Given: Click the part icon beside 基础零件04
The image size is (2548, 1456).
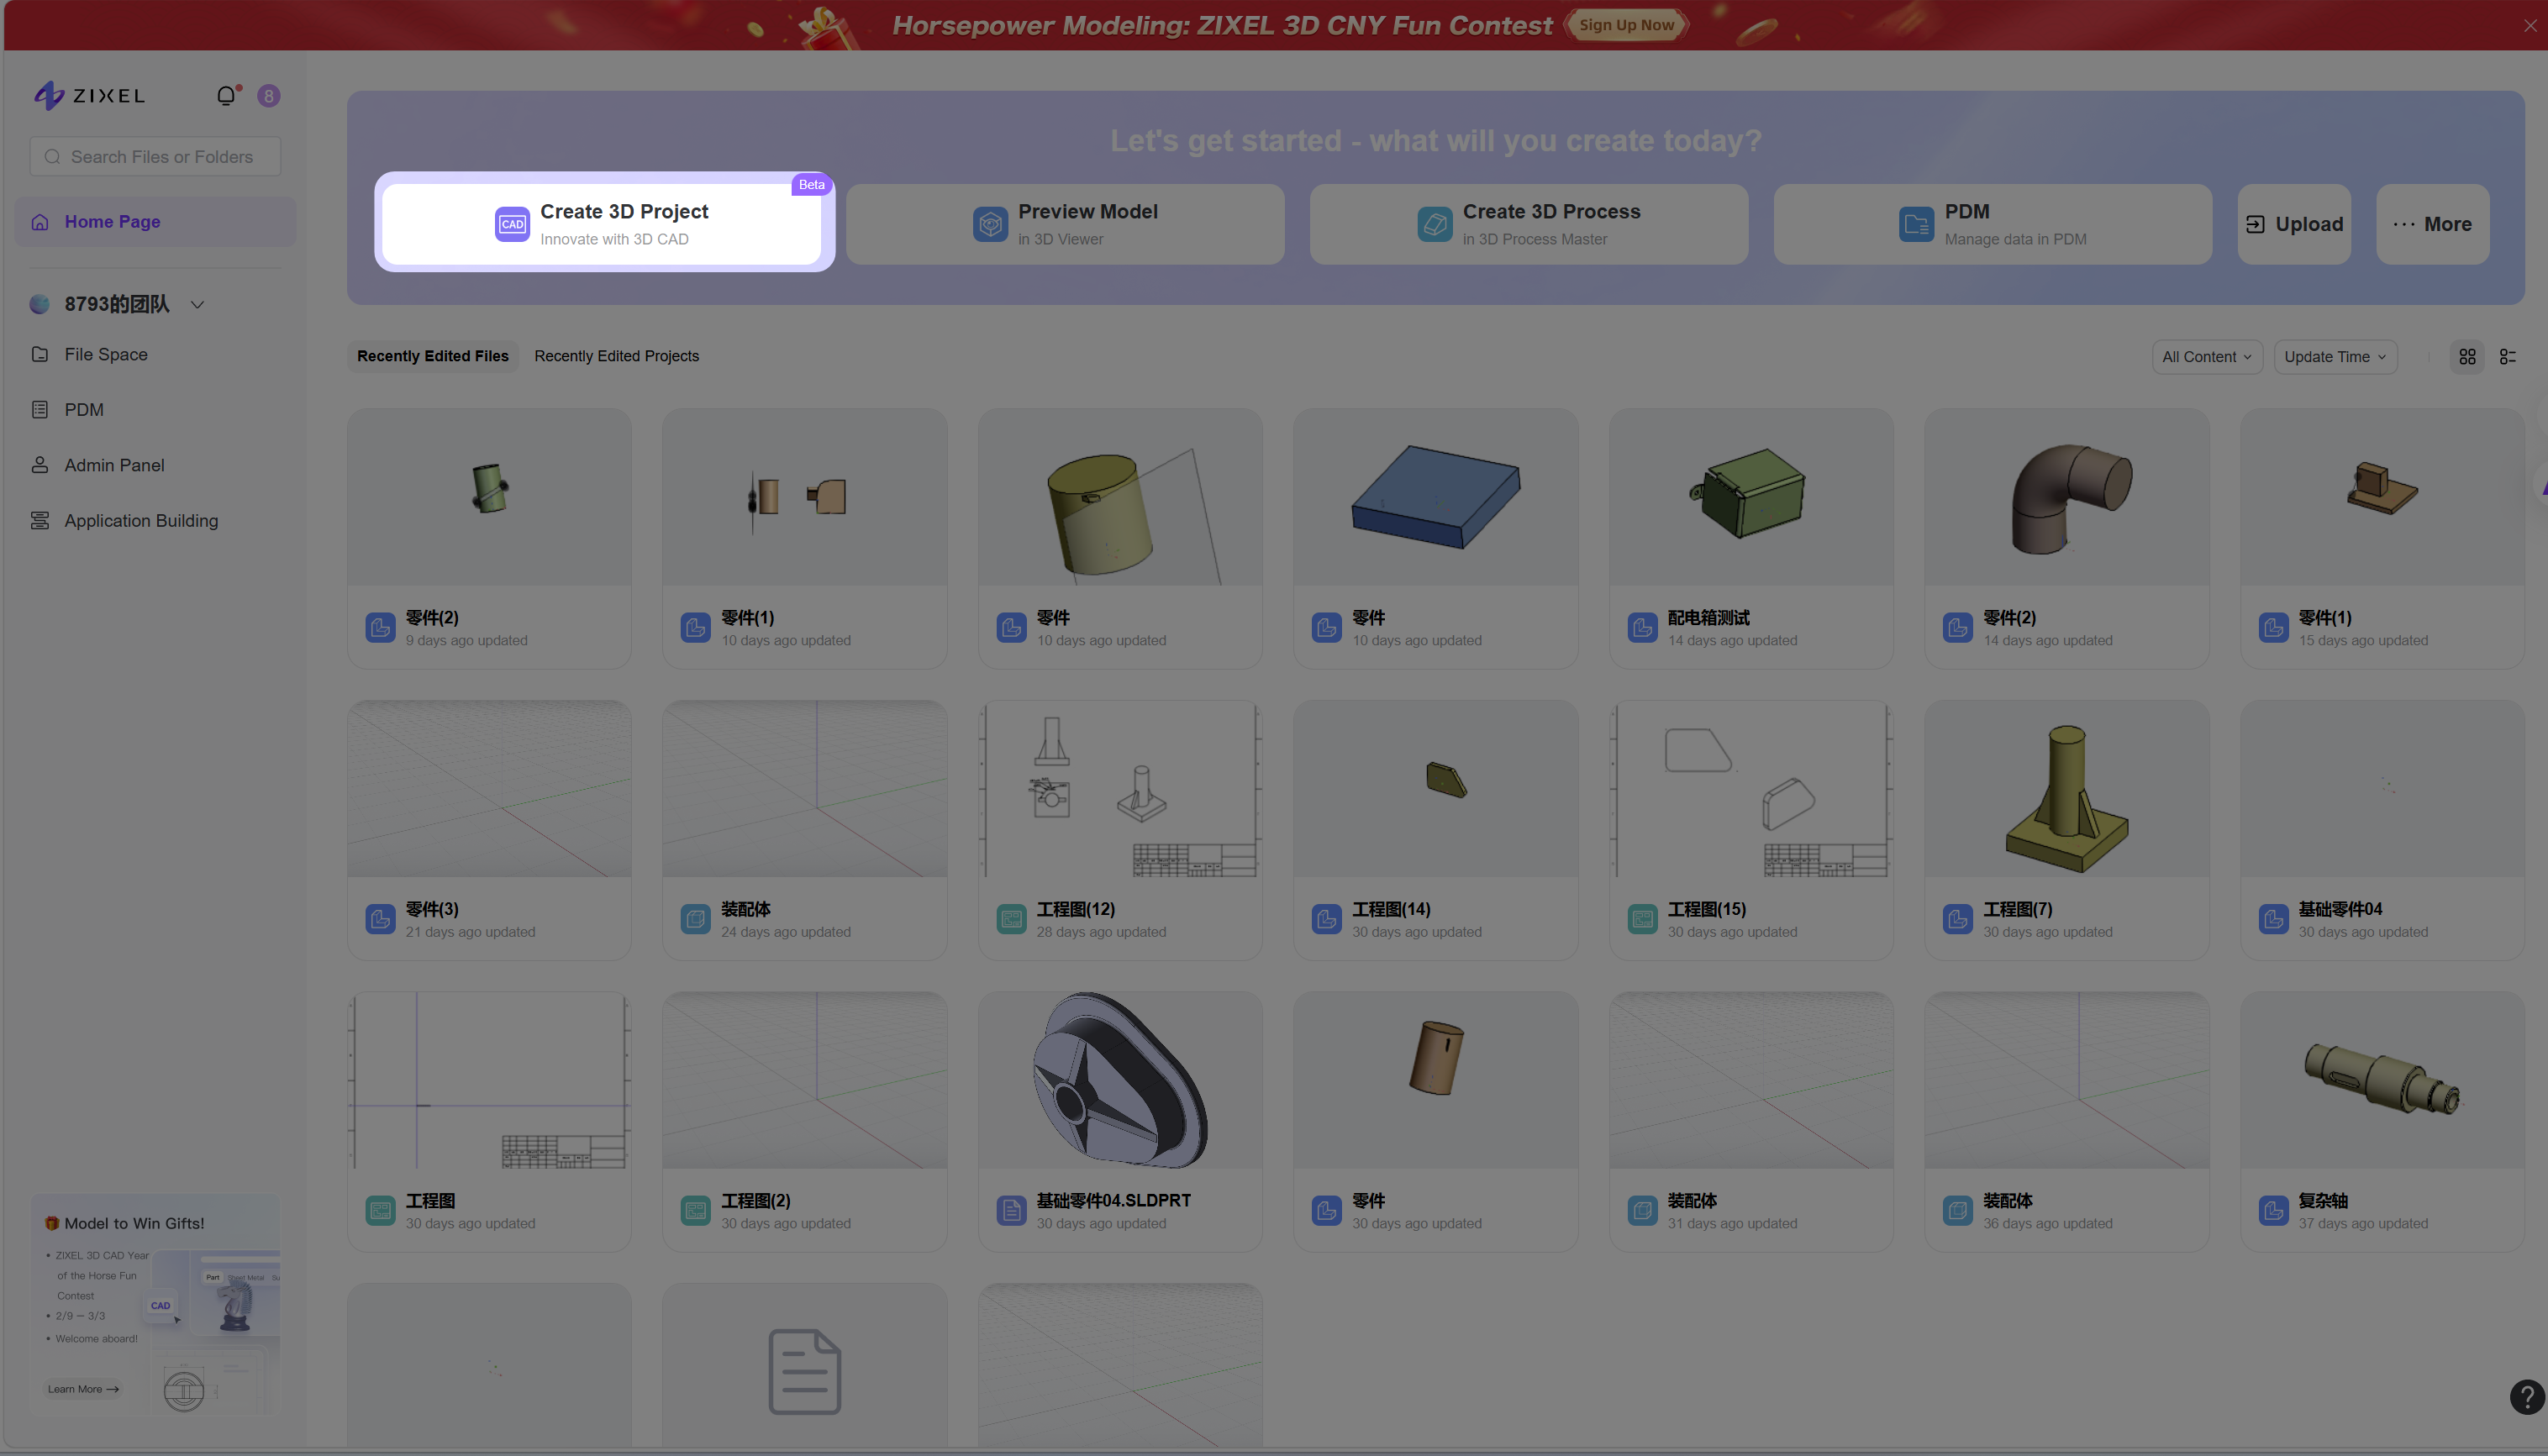Looking at the screenshot, I should 2273,919.
